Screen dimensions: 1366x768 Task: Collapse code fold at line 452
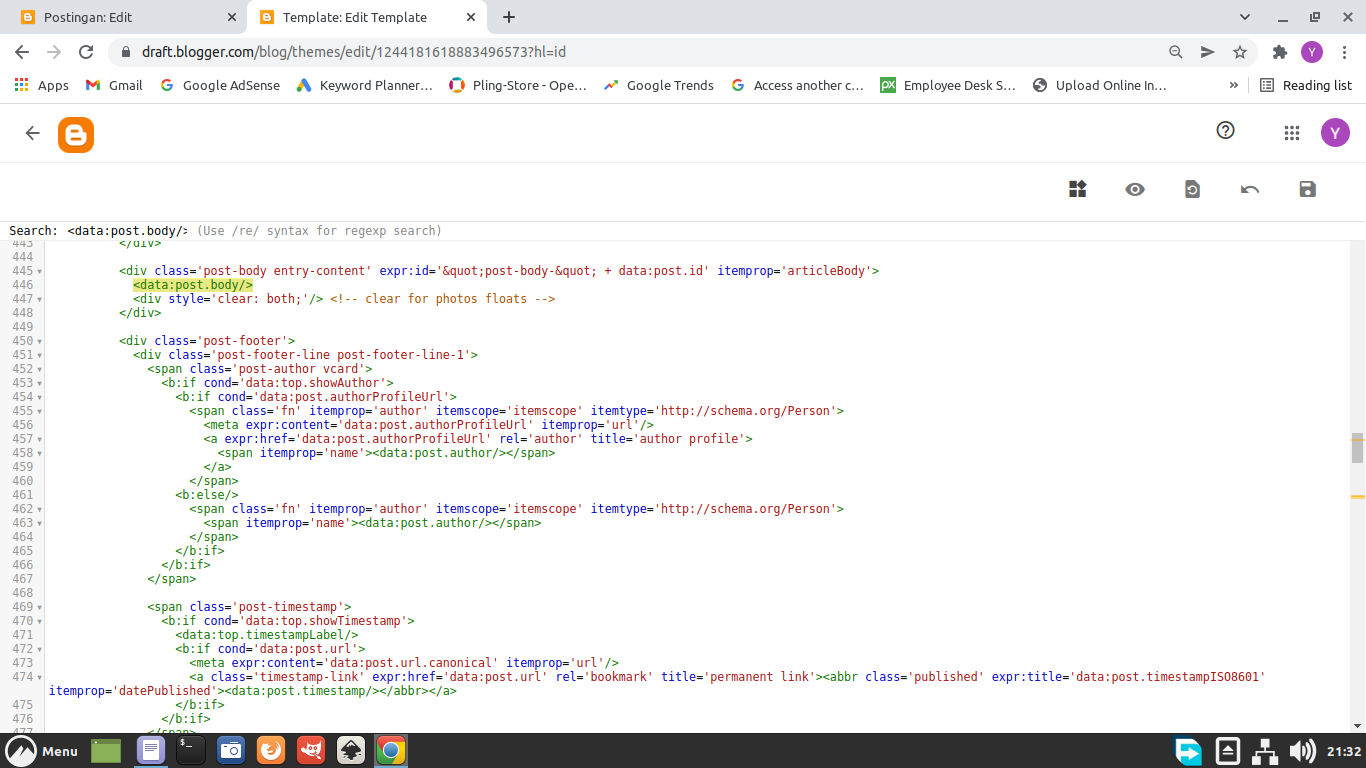[x=40, y=370]
